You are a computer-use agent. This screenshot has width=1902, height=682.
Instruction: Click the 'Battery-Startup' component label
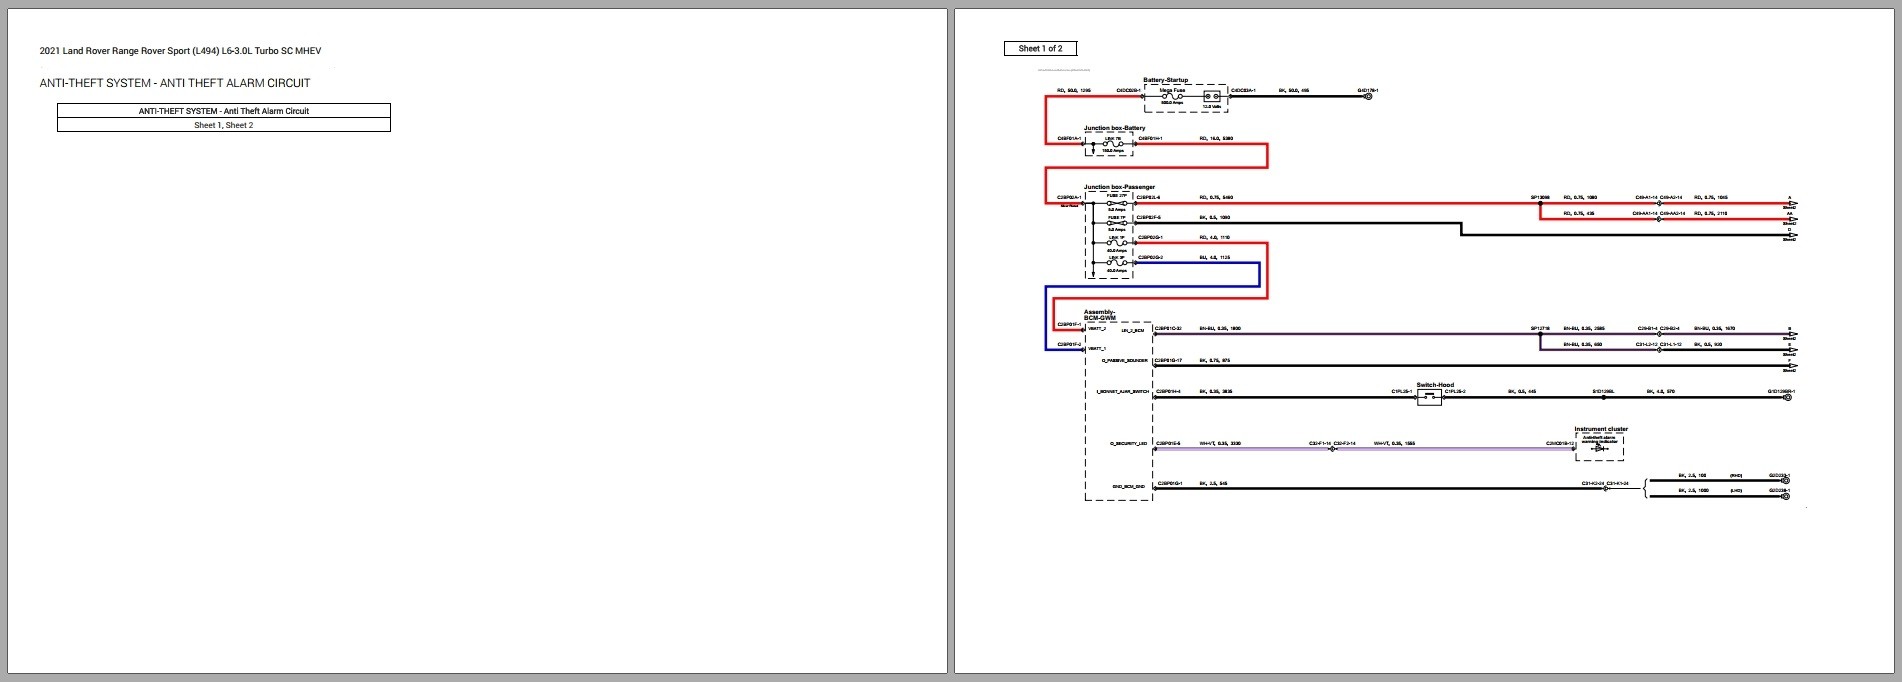(1166, 80)
